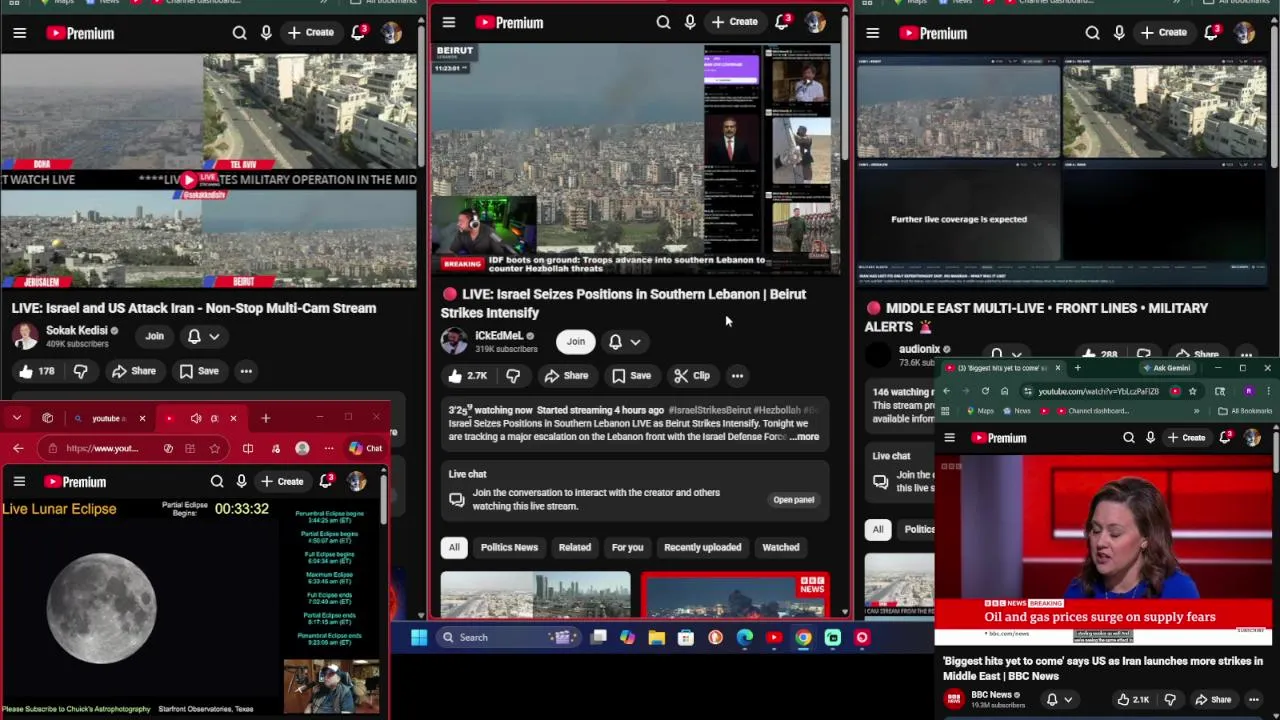Open Edge profile avatar
The image size is (1280, 720).
(302, 449)
